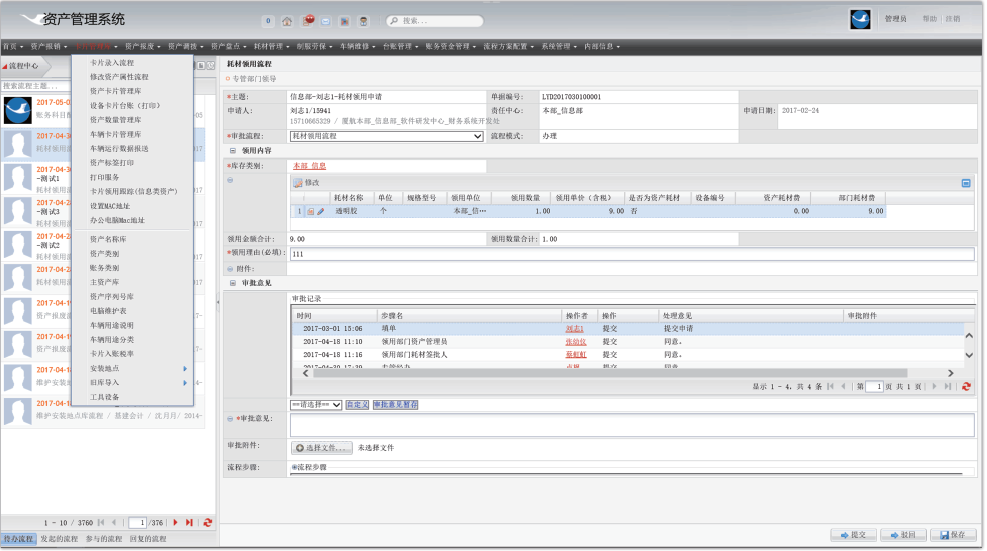Open the notifications icon with red badge
This screenshot has height=551, width=987.
tap(307, 21)
